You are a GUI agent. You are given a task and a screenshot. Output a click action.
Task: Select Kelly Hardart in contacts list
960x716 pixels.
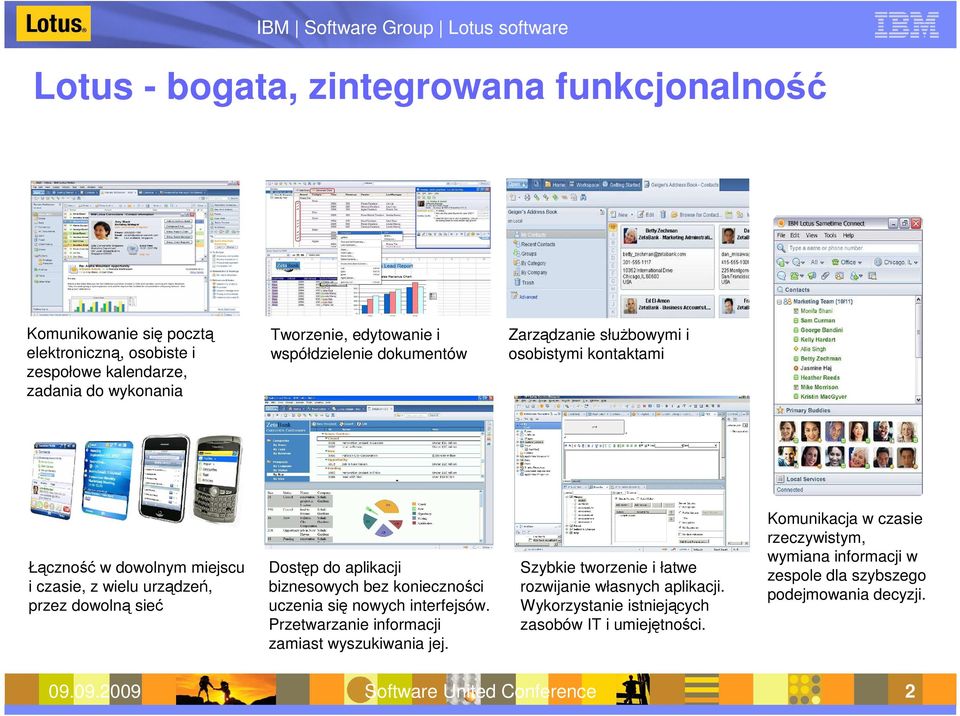pos(818,339)
